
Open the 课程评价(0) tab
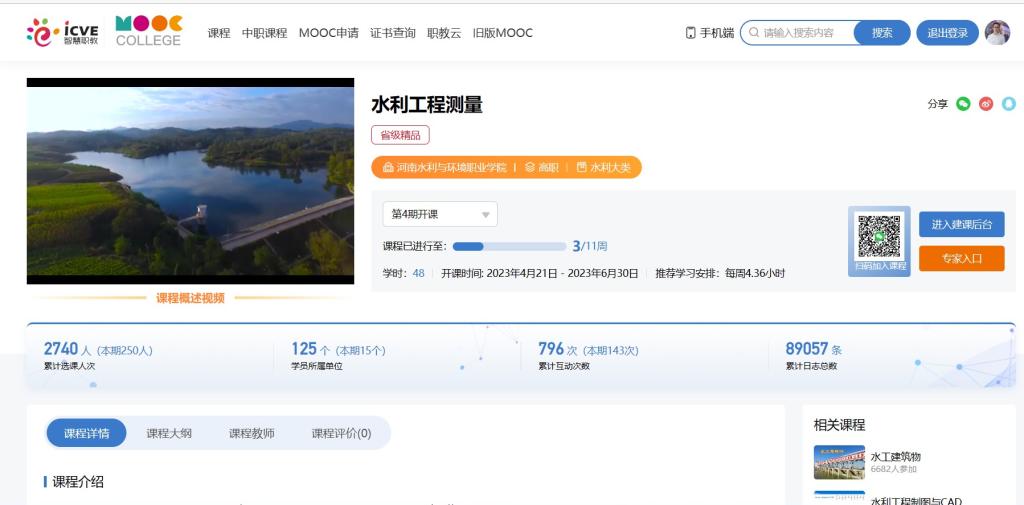coord(341,433)
